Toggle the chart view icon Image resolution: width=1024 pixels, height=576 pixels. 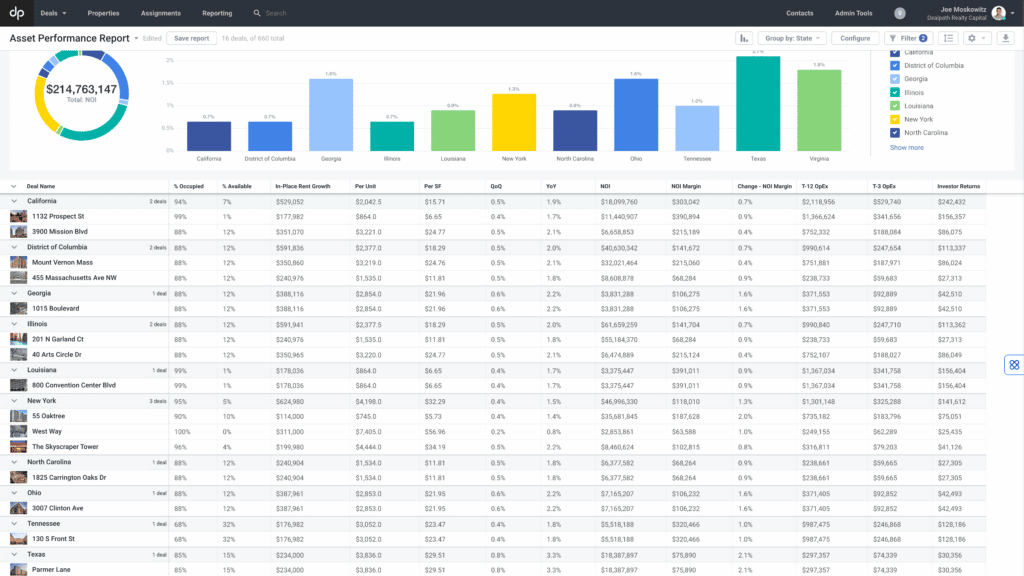(744, 38)
